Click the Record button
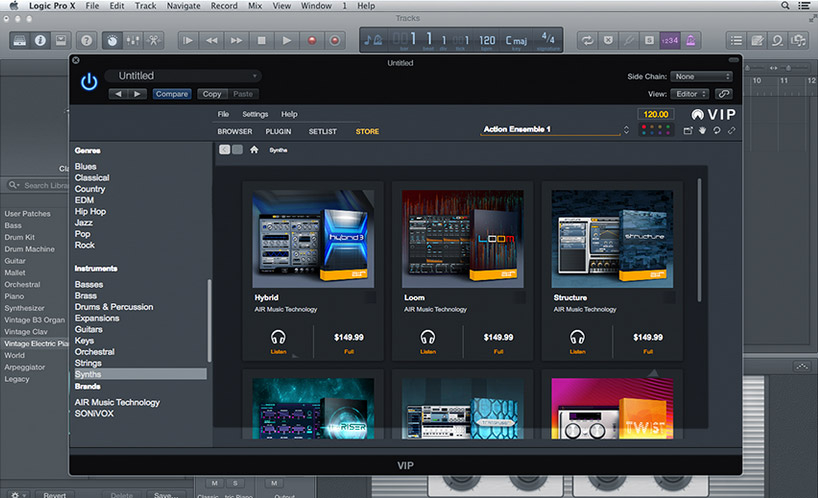This screenshot has height=498, width=818. 311,40
